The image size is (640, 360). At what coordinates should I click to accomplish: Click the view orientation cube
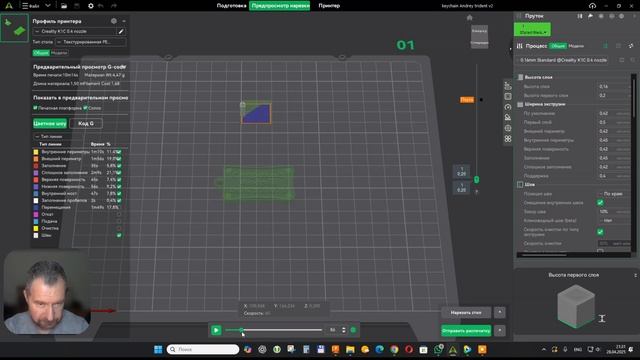[479, 36]
